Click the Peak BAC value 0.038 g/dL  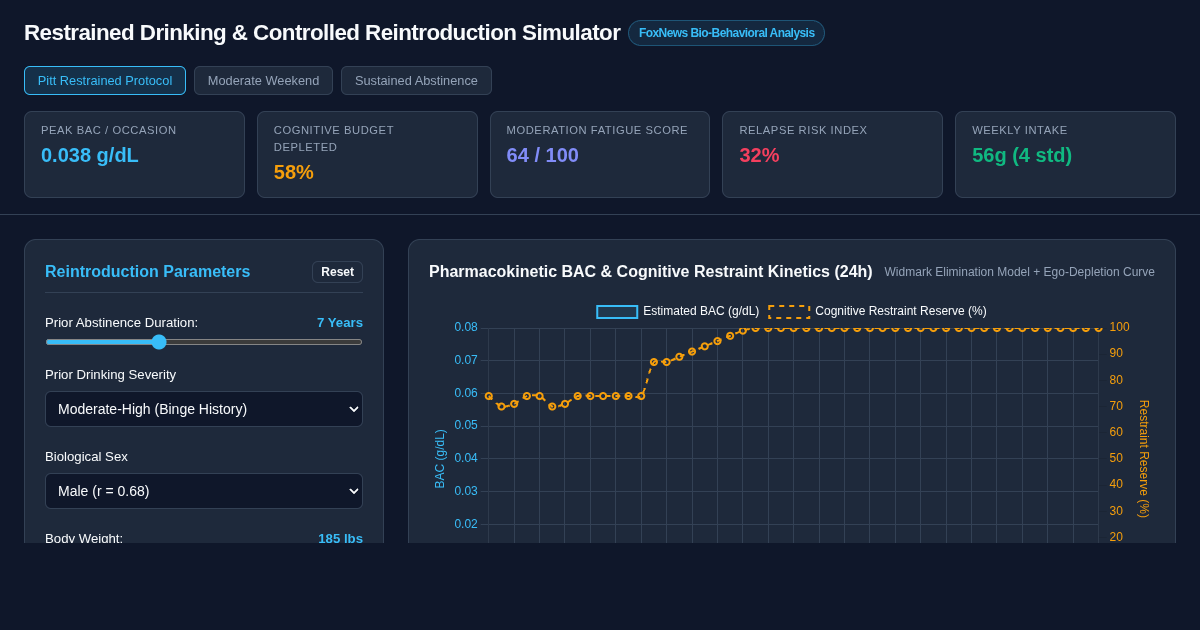click(90, 155)
